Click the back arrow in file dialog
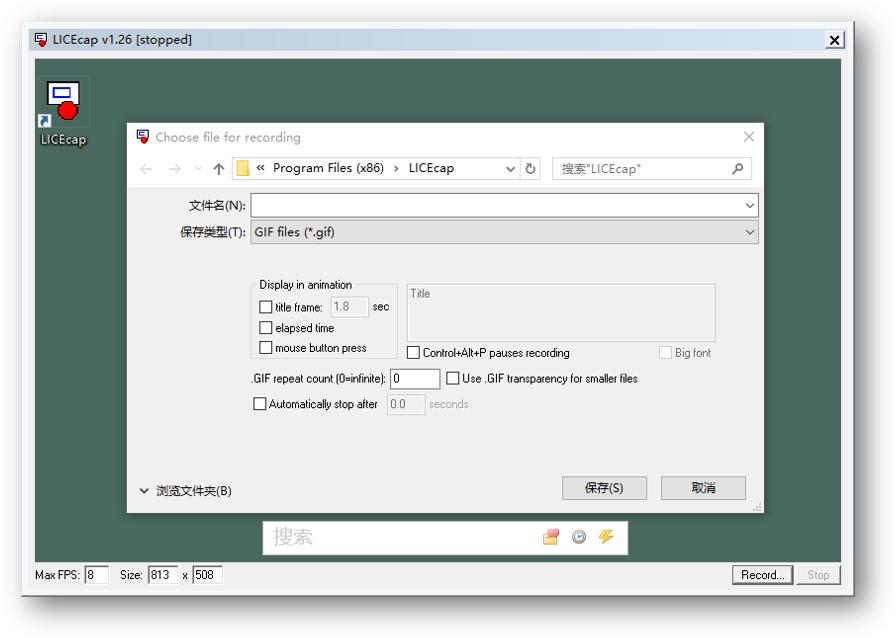The height and width of the screenshot is (638, 896). 146,169
